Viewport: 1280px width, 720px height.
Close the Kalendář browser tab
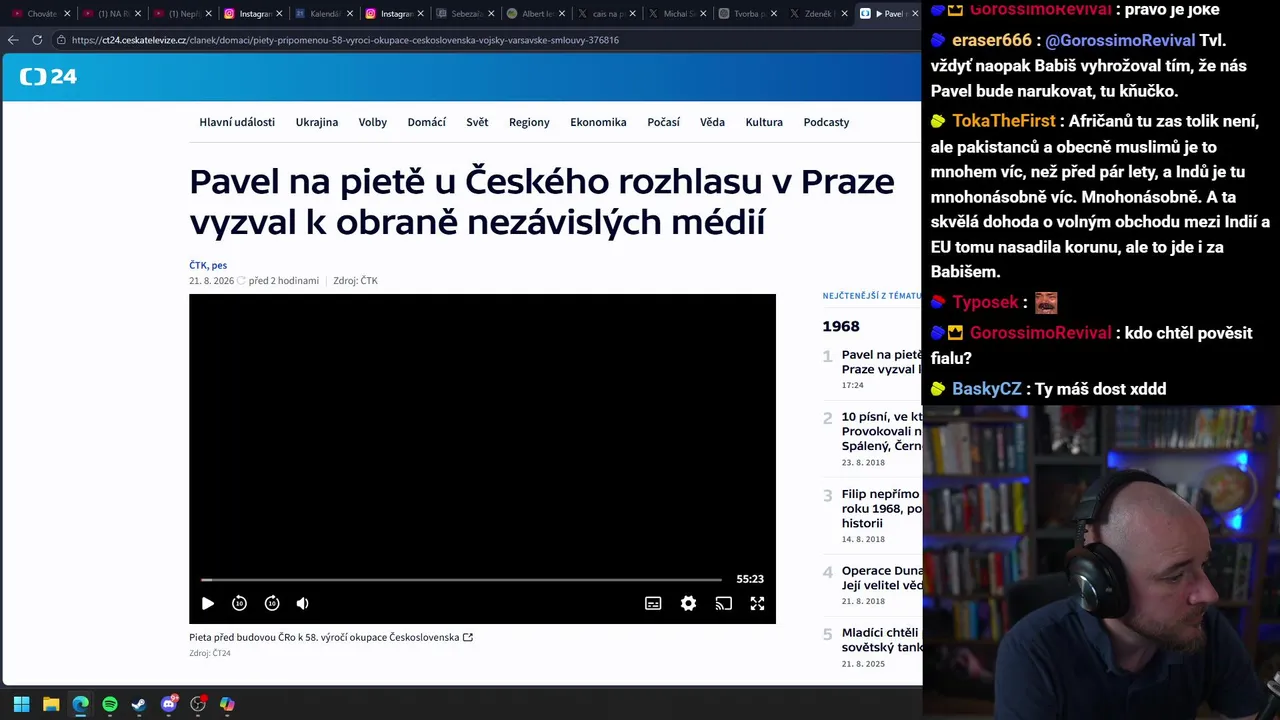pyautogui.click(x=350, y=14)
